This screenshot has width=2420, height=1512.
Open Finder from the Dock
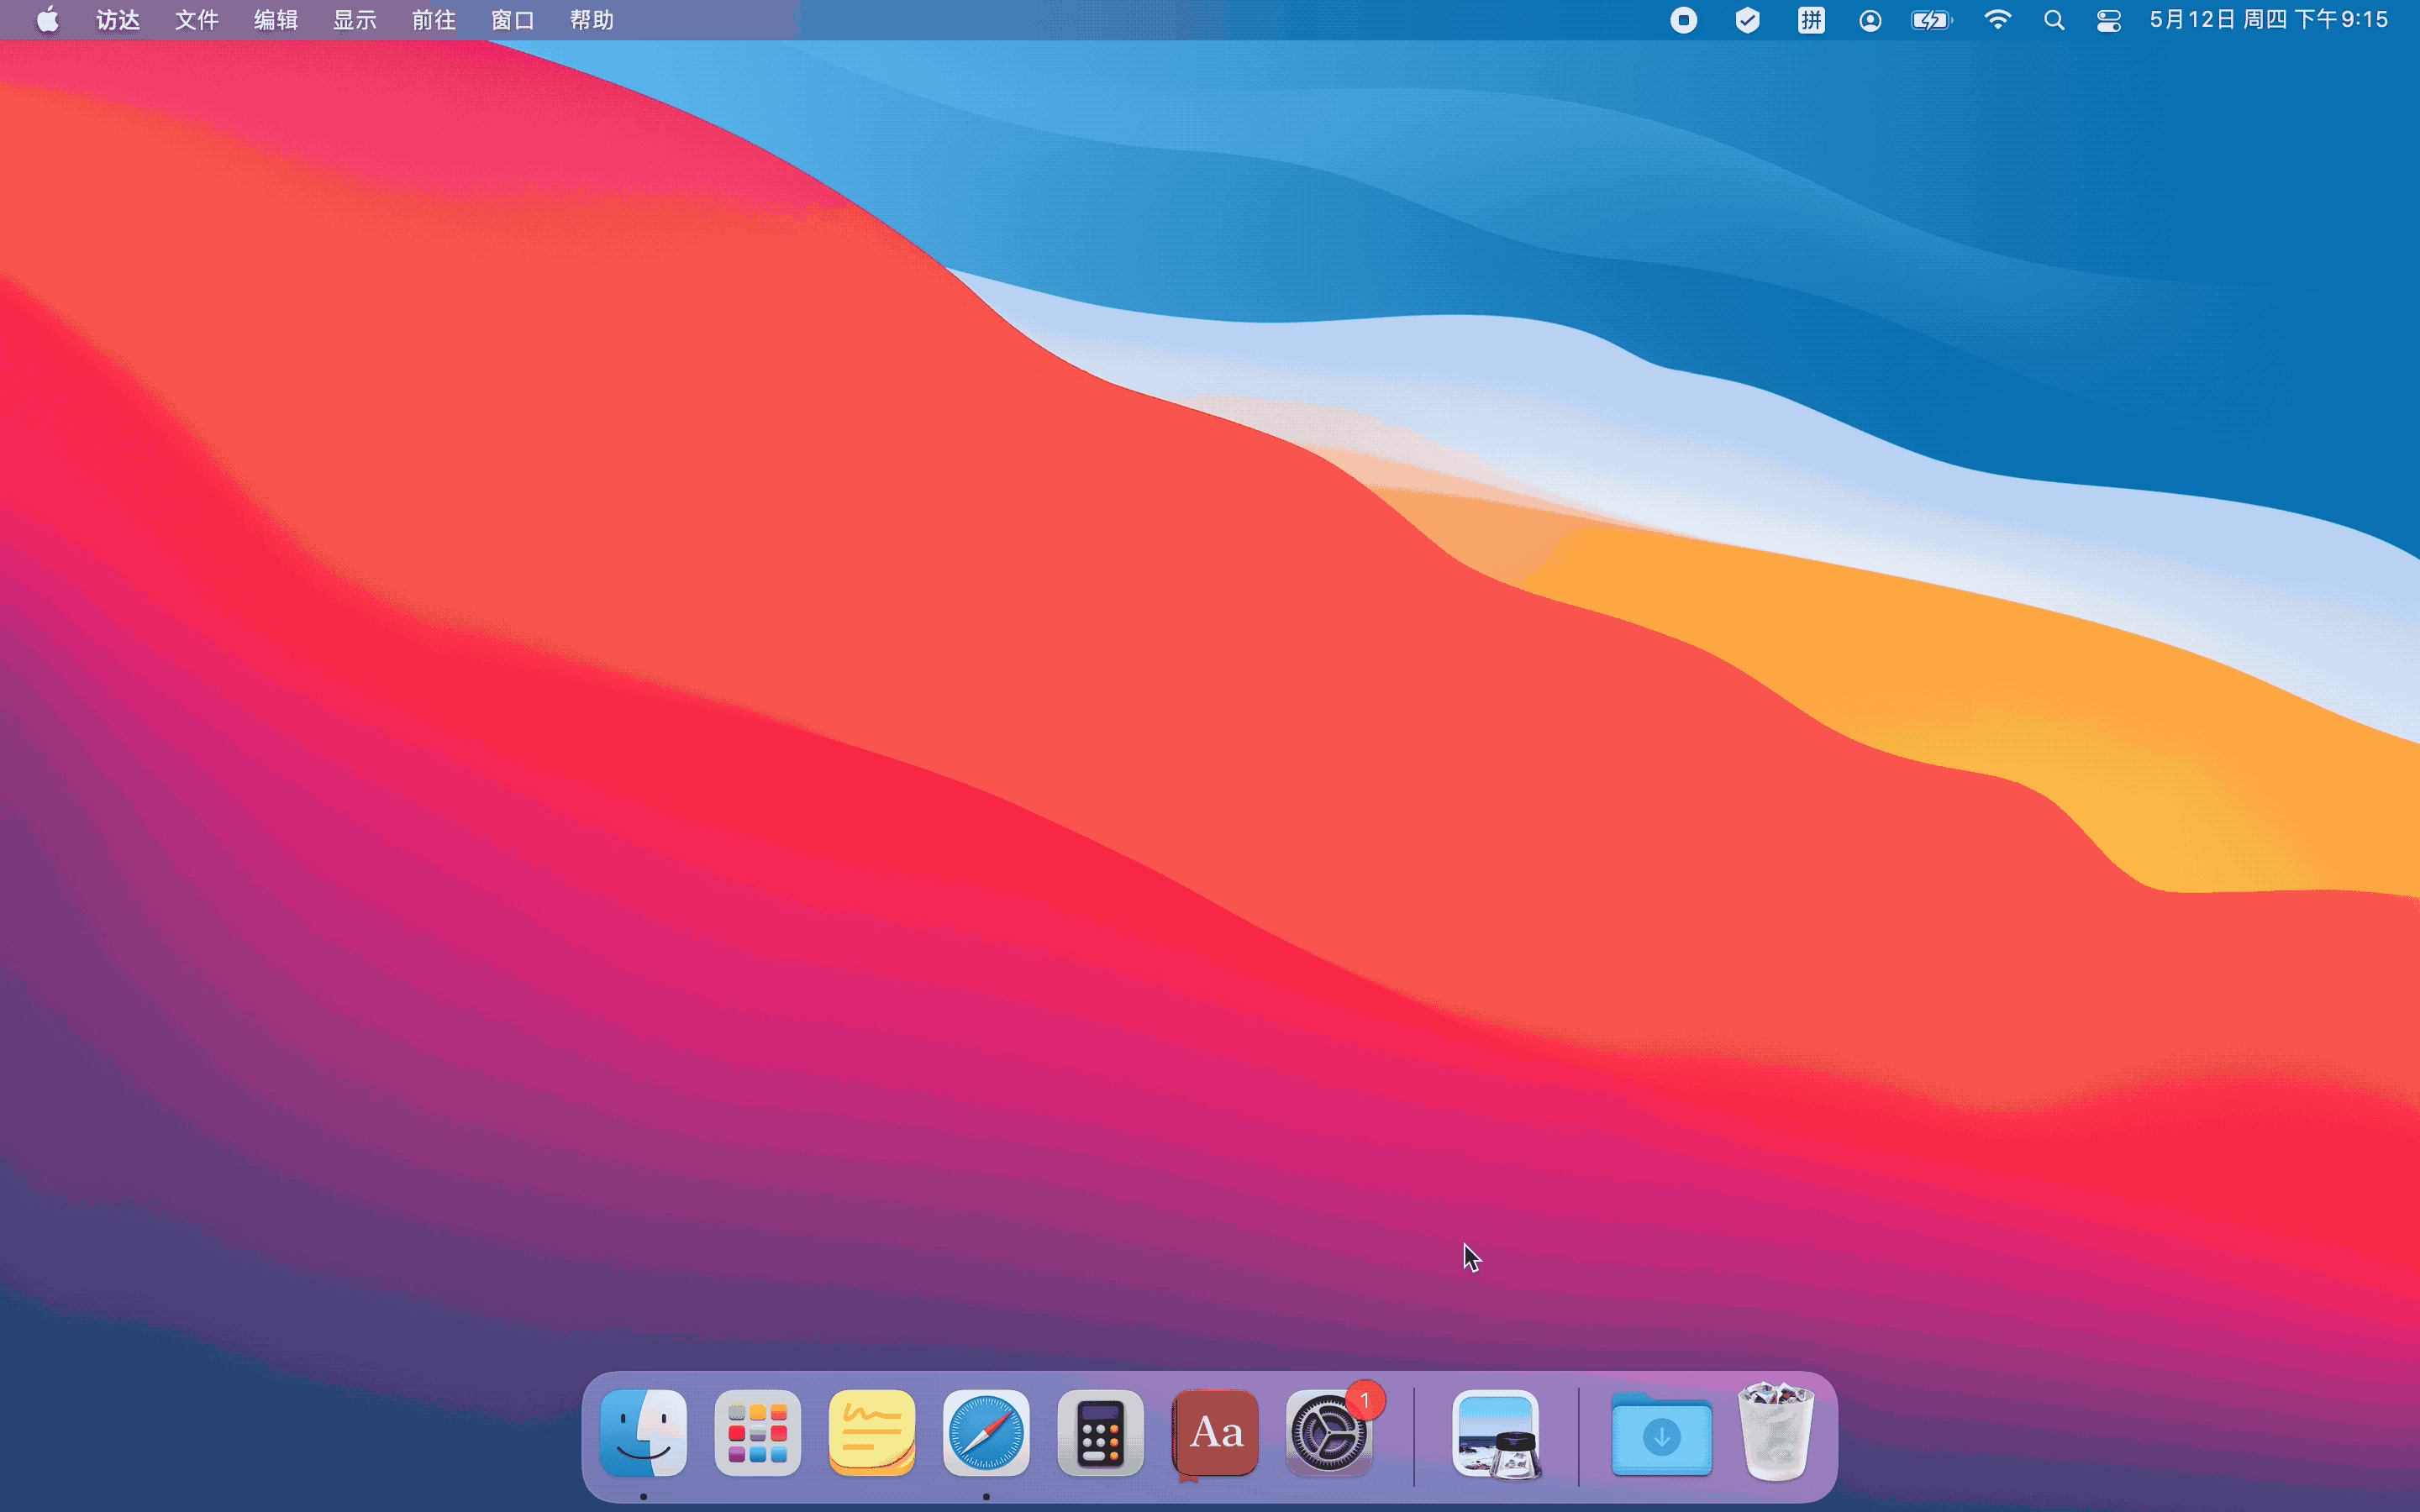tap(643, 1433)
